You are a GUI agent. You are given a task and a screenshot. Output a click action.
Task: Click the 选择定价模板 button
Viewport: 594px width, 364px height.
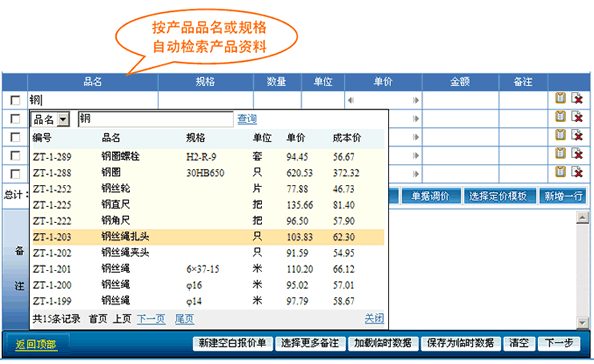[498, 196]
